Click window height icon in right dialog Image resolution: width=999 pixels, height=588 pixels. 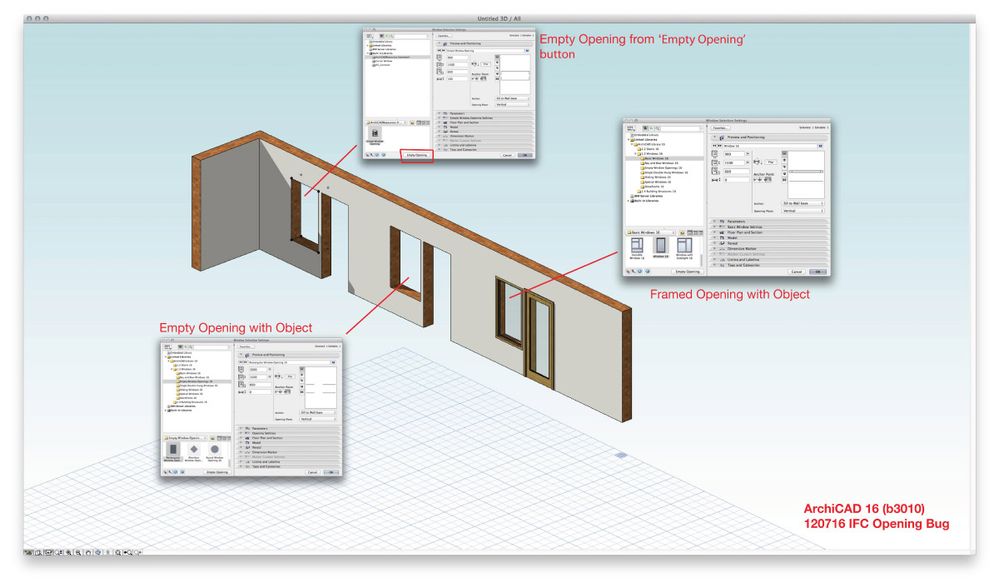(715, 162)
